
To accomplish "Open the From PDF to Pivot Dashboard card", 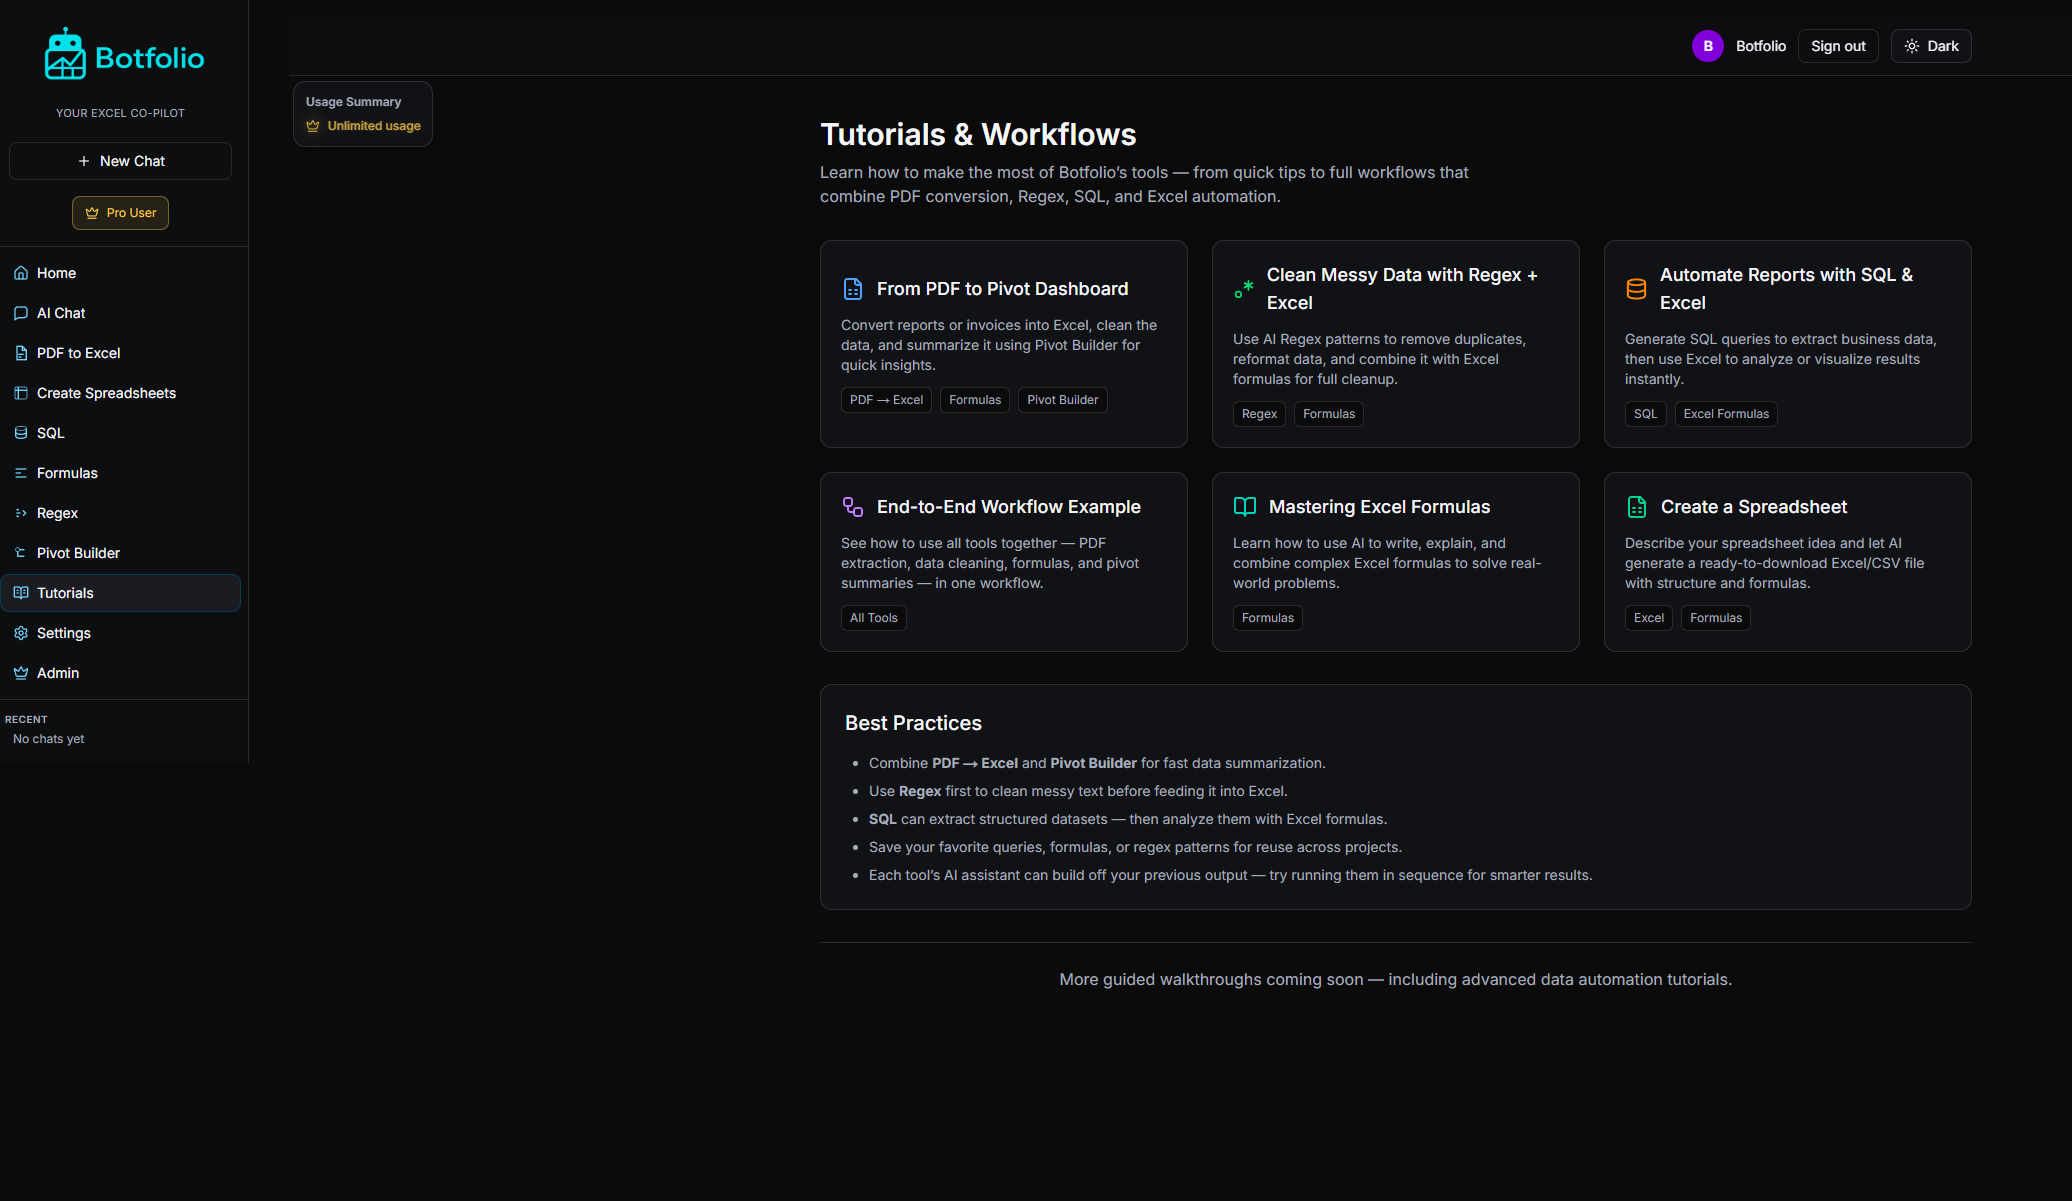I will [x=1001, y=288].
